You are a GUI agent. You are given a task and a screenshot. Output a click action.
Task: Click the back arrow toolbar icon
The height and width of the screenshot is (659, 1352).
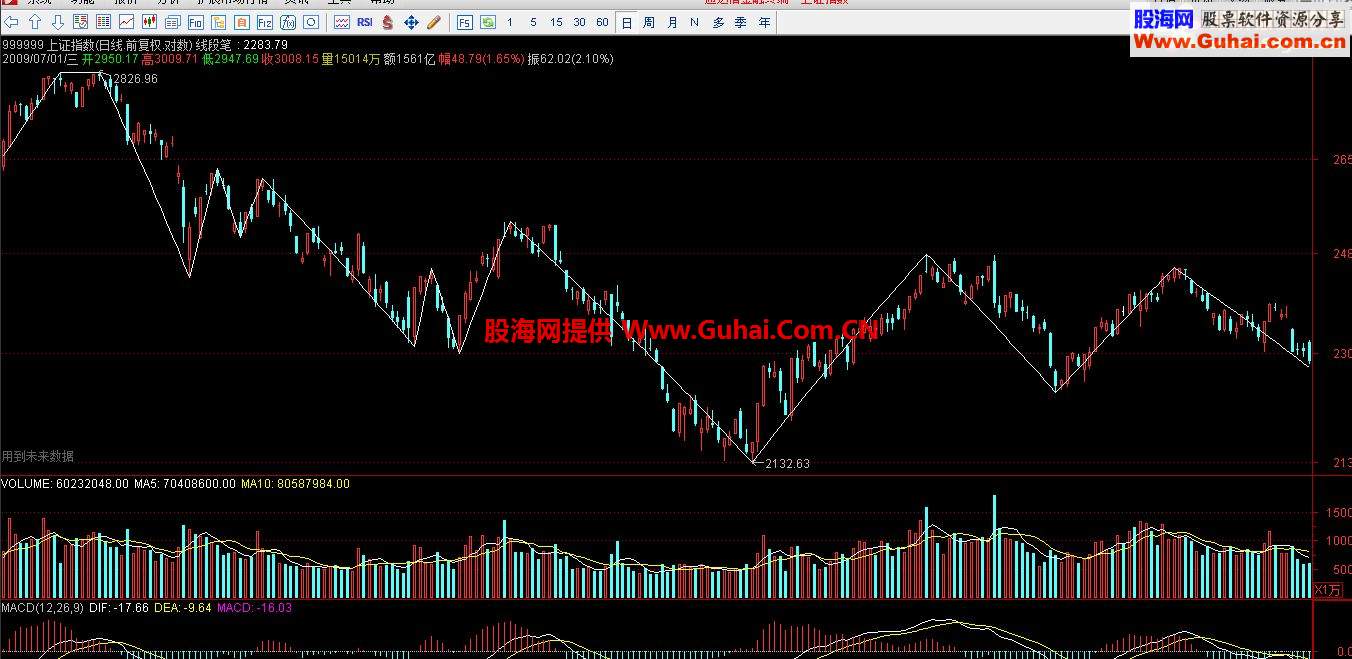tap(12, 21)
